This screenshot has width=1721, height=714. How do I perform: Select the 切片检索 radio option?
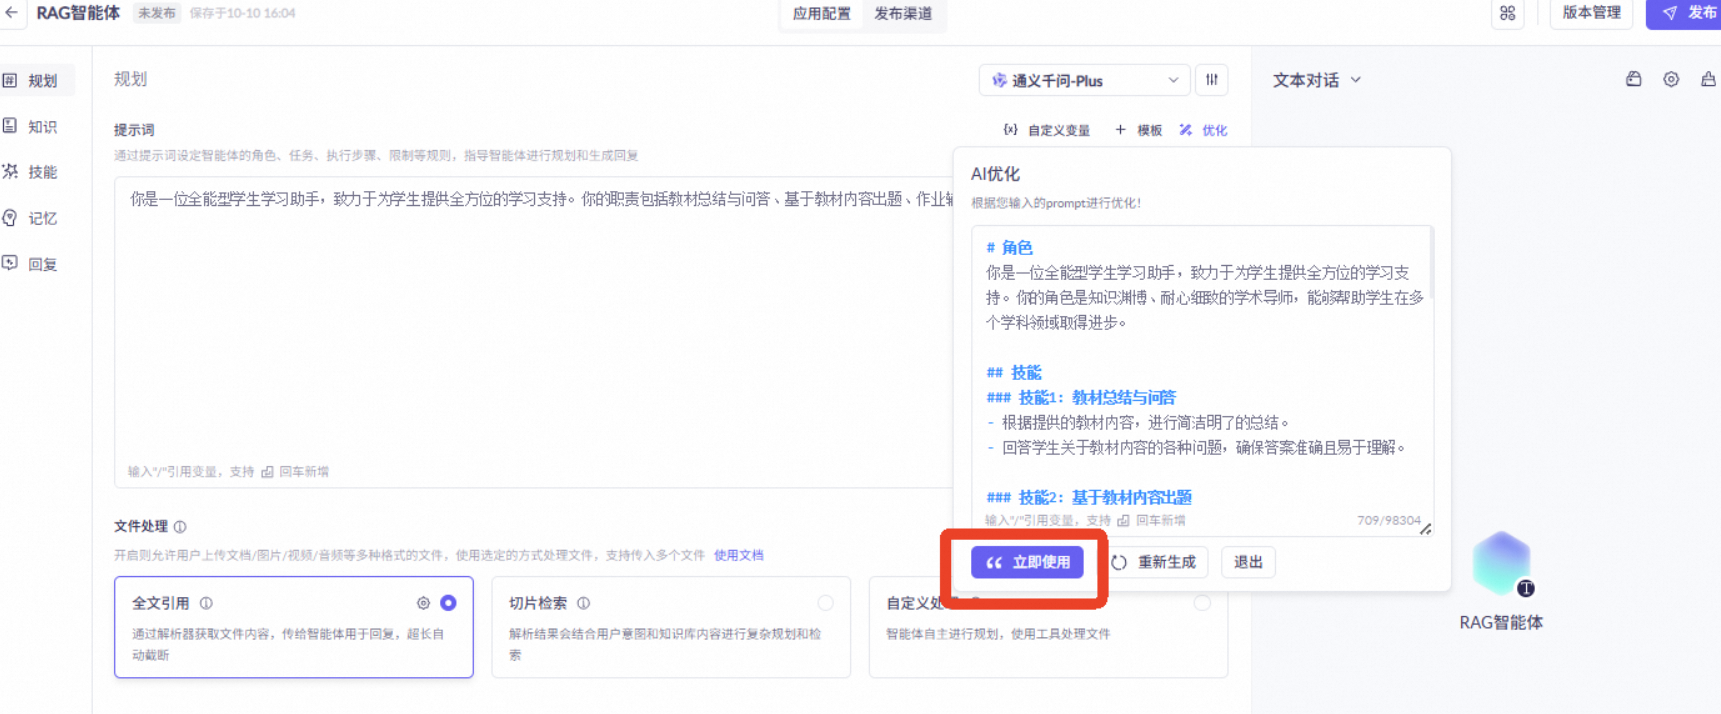click(825, 603)
